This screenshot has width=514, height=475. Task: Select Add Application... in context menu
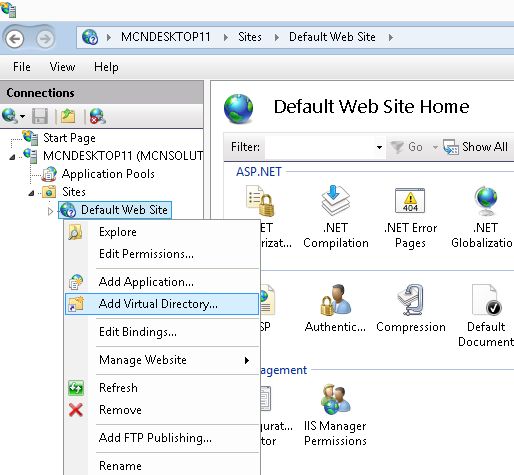pos(162,282)
